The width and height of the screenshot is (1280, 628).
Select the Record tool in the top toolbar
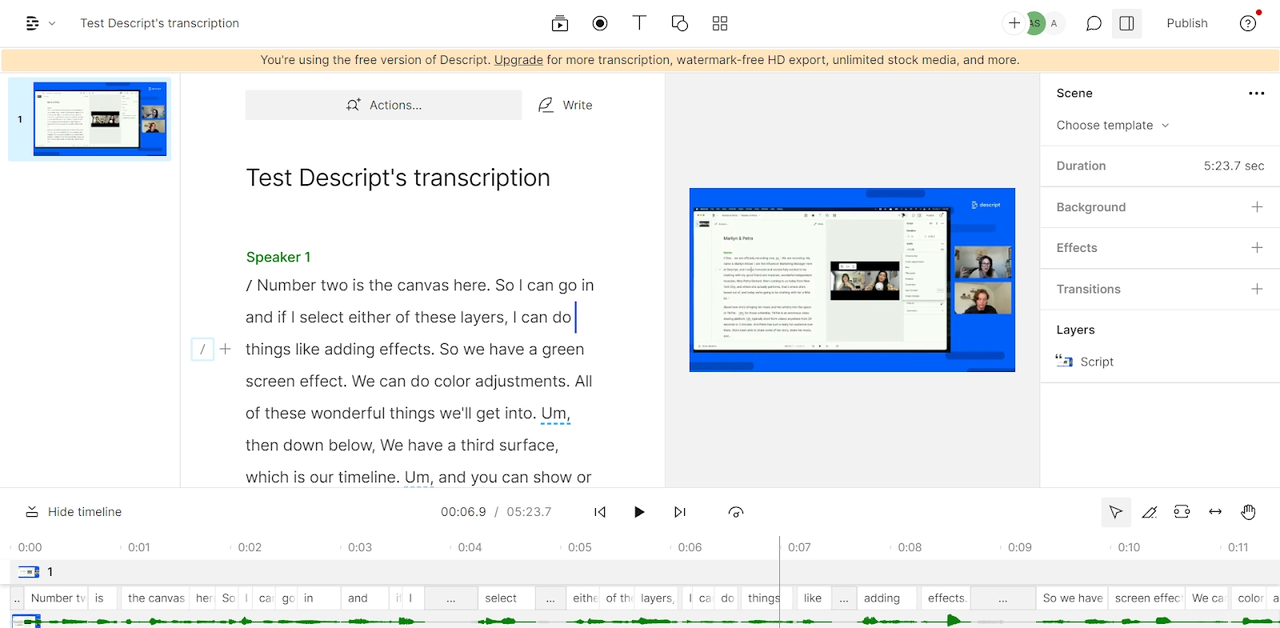(599, 23)
